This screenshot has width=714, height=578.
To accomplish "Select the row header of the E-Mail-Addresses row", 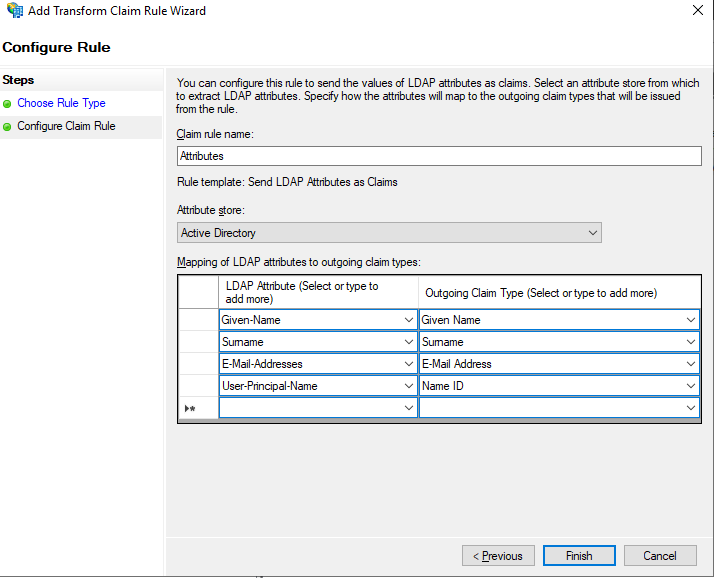I will pos(199,363).
